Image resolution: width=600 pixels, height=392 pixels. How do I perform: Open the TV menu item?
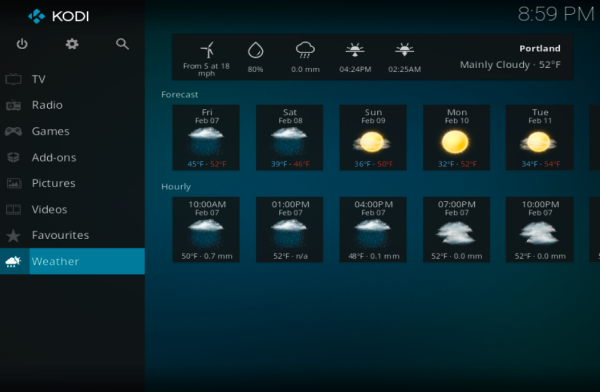pos(72,79)
